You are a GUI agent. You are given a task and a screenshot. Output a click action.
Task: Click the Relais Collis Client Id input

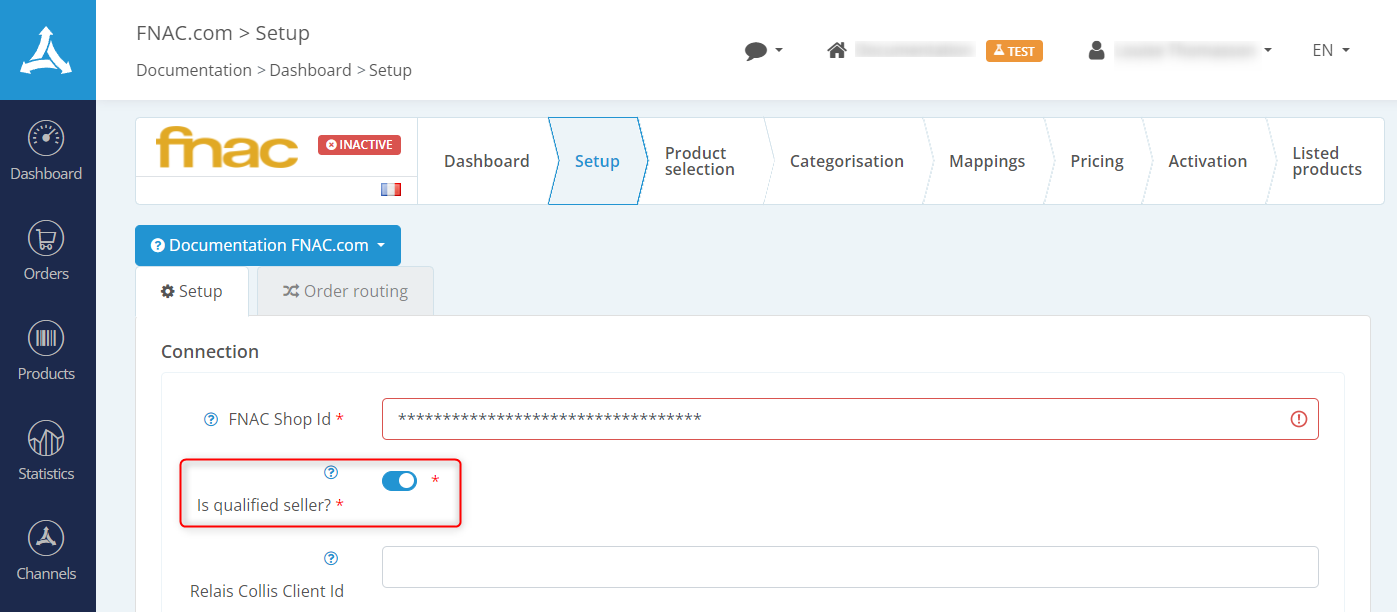point(850,567)
